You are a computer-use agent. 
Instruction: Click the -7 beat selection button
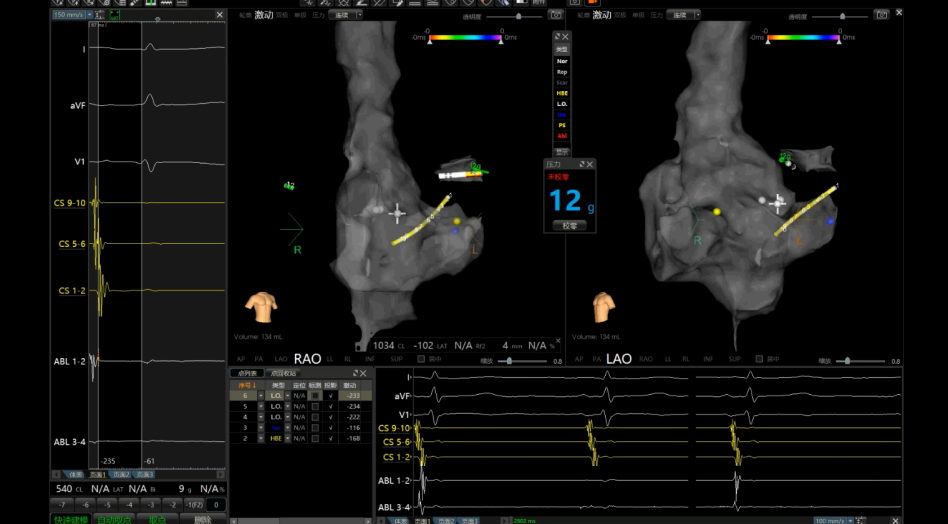coord(62,505)
